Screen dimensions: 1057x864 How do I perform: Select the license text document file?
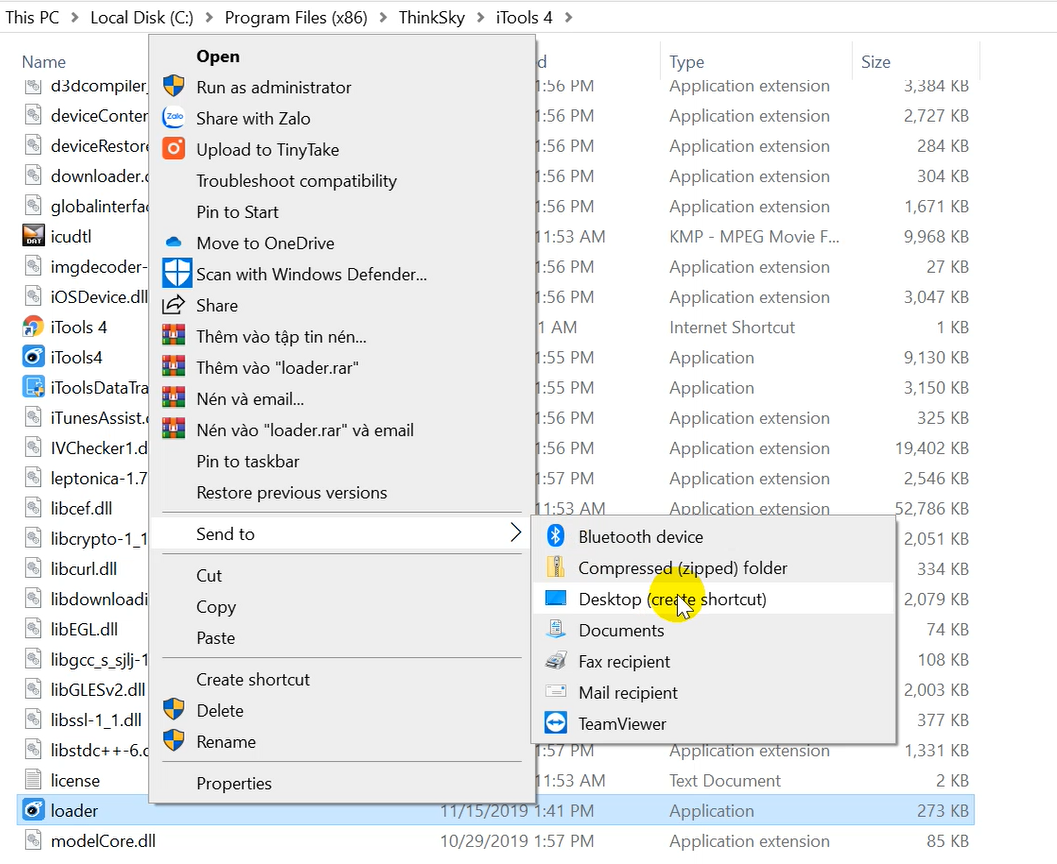(x=75, y=780)
